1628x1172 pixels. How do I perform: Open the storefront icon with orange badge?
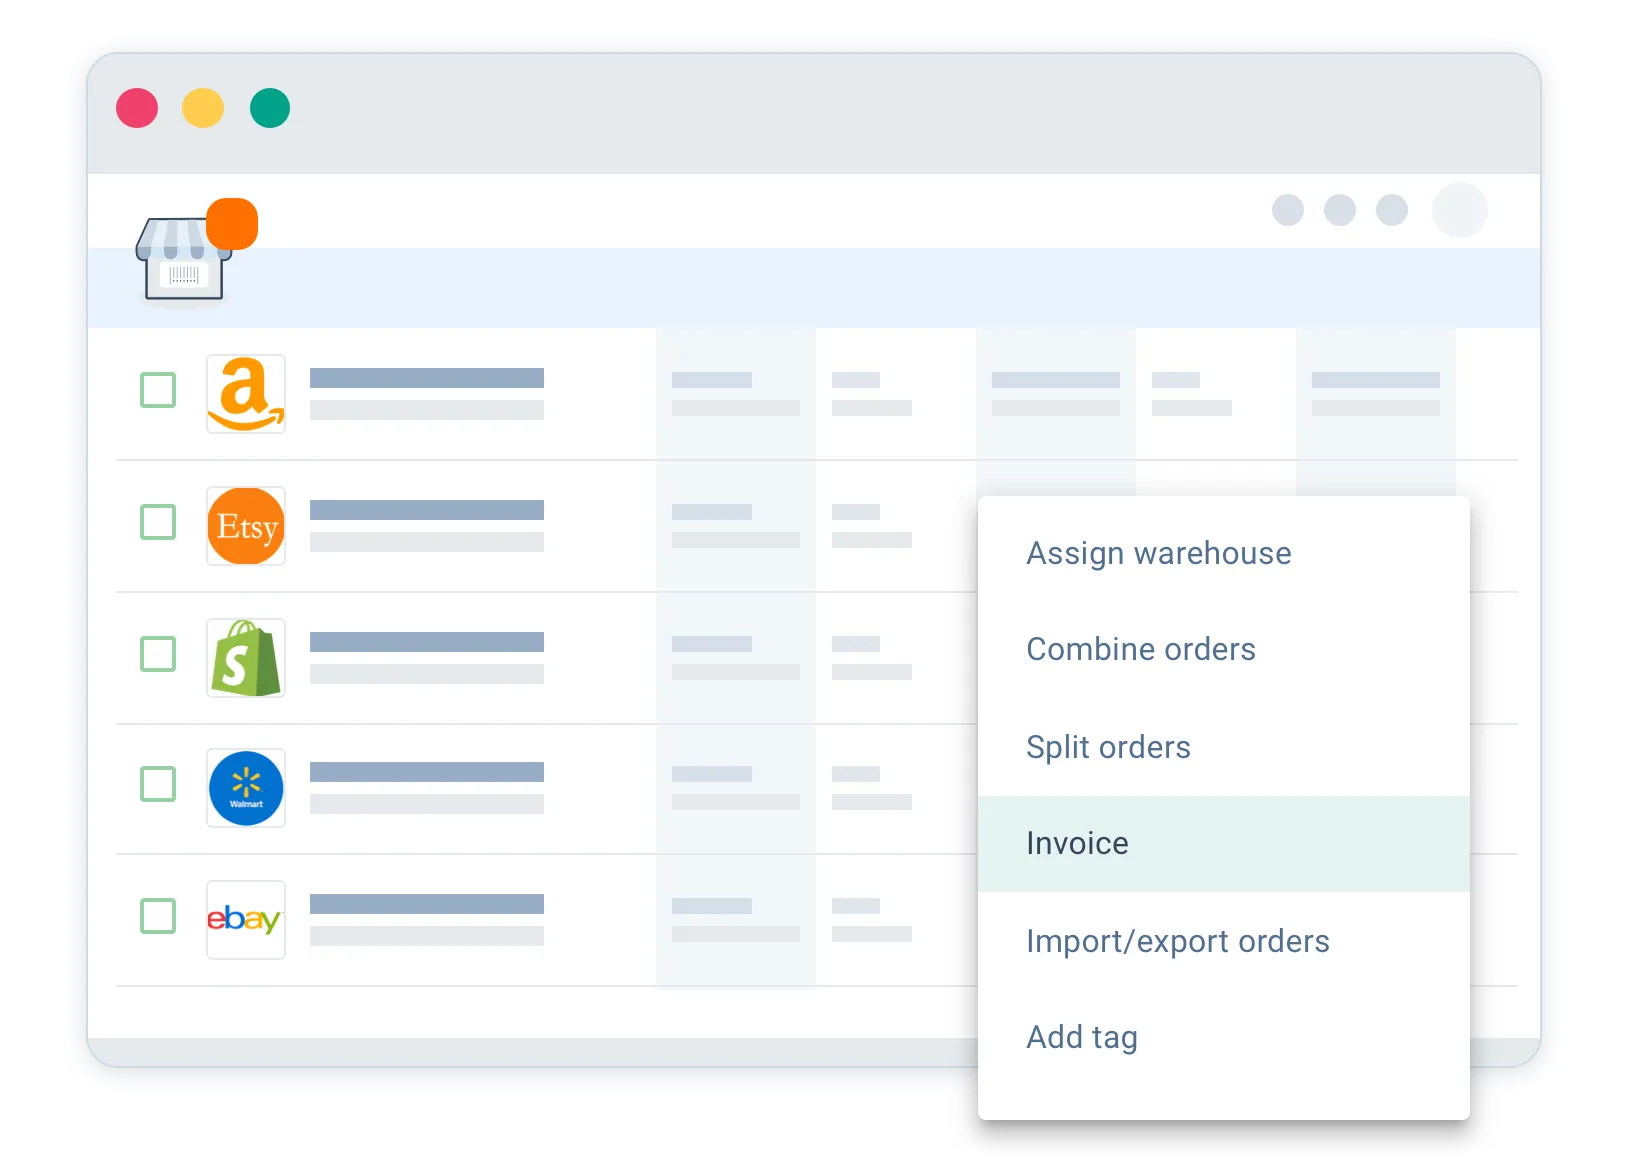pyautogui.click(x=196, y=251)
